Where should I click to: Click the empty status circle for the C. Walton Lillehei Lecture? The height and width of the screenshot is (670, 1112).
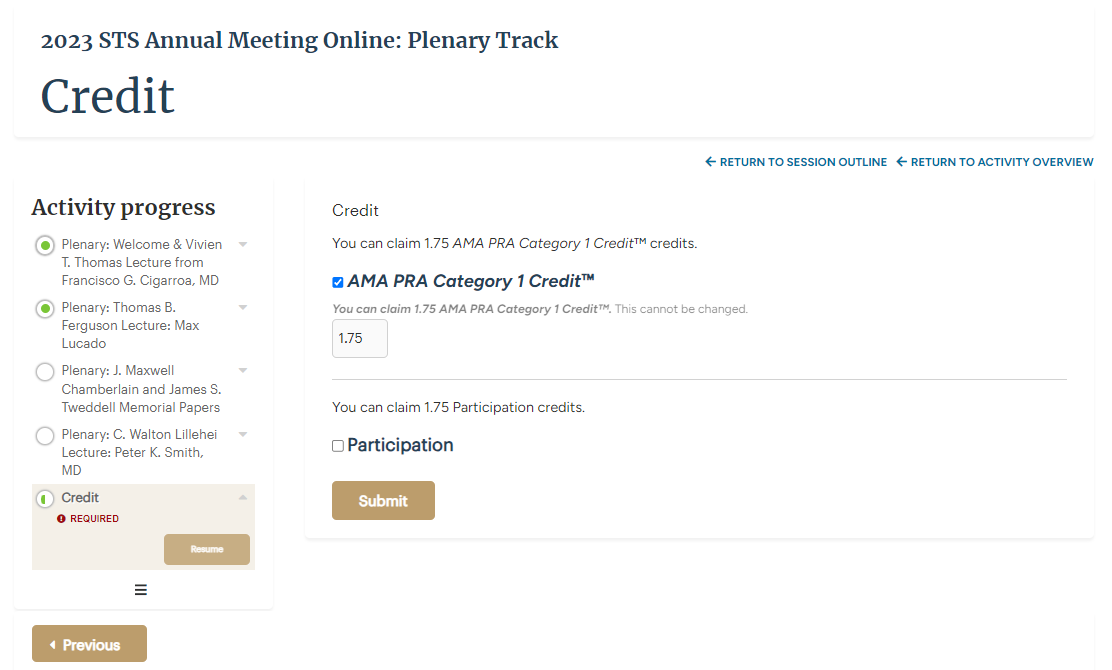(x=44, y=435)
